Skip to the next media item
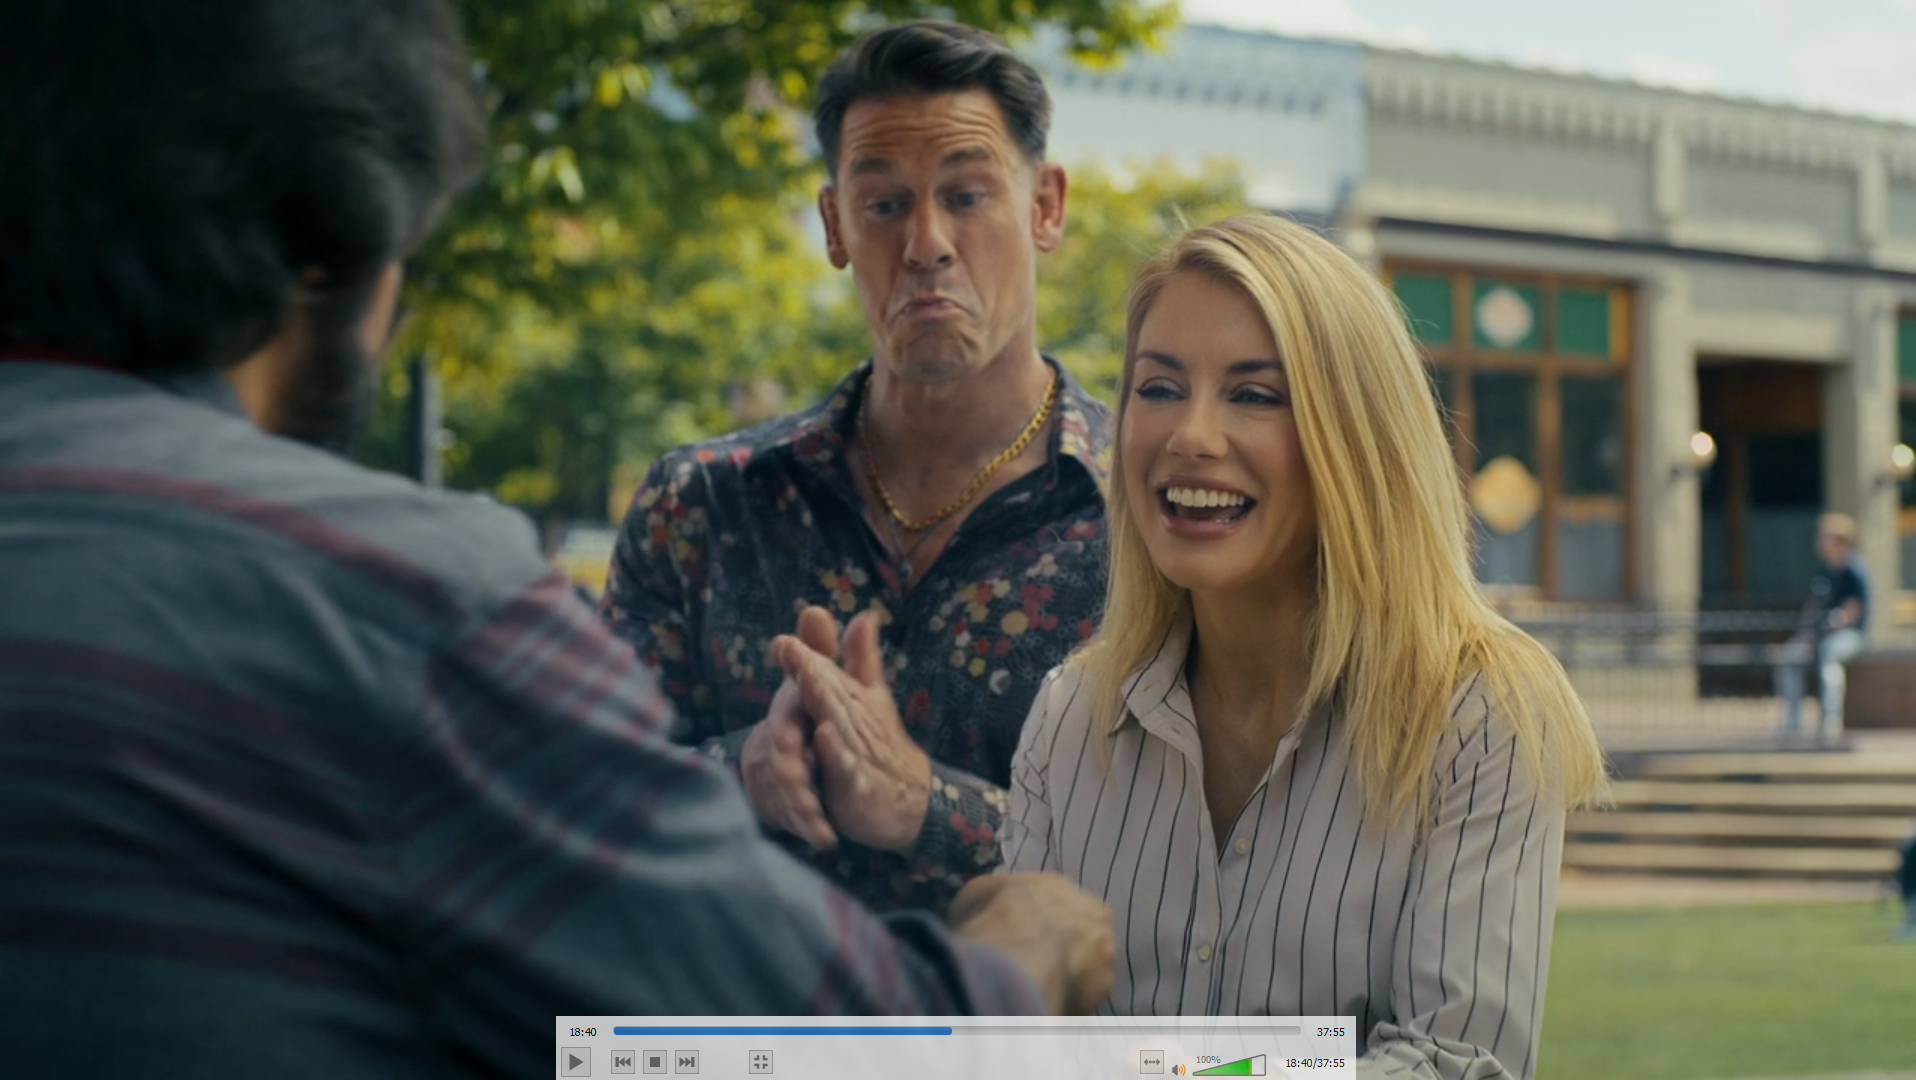1916x1080 pixels. click(687, 1062)
